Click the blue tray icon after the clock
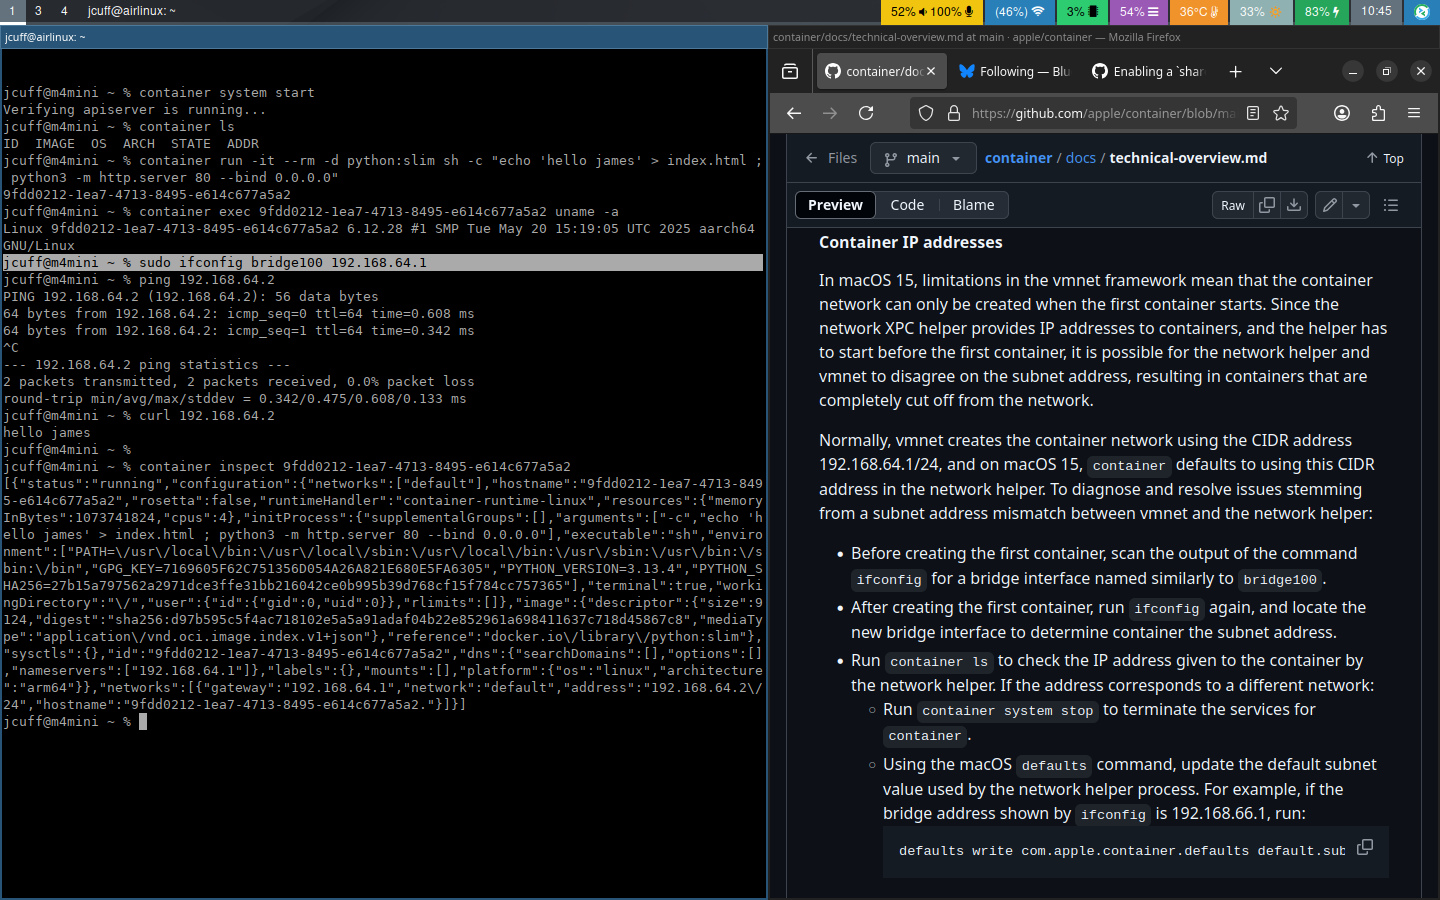Viewport: 1440px width, 900px height. (x=1422, y=12)
